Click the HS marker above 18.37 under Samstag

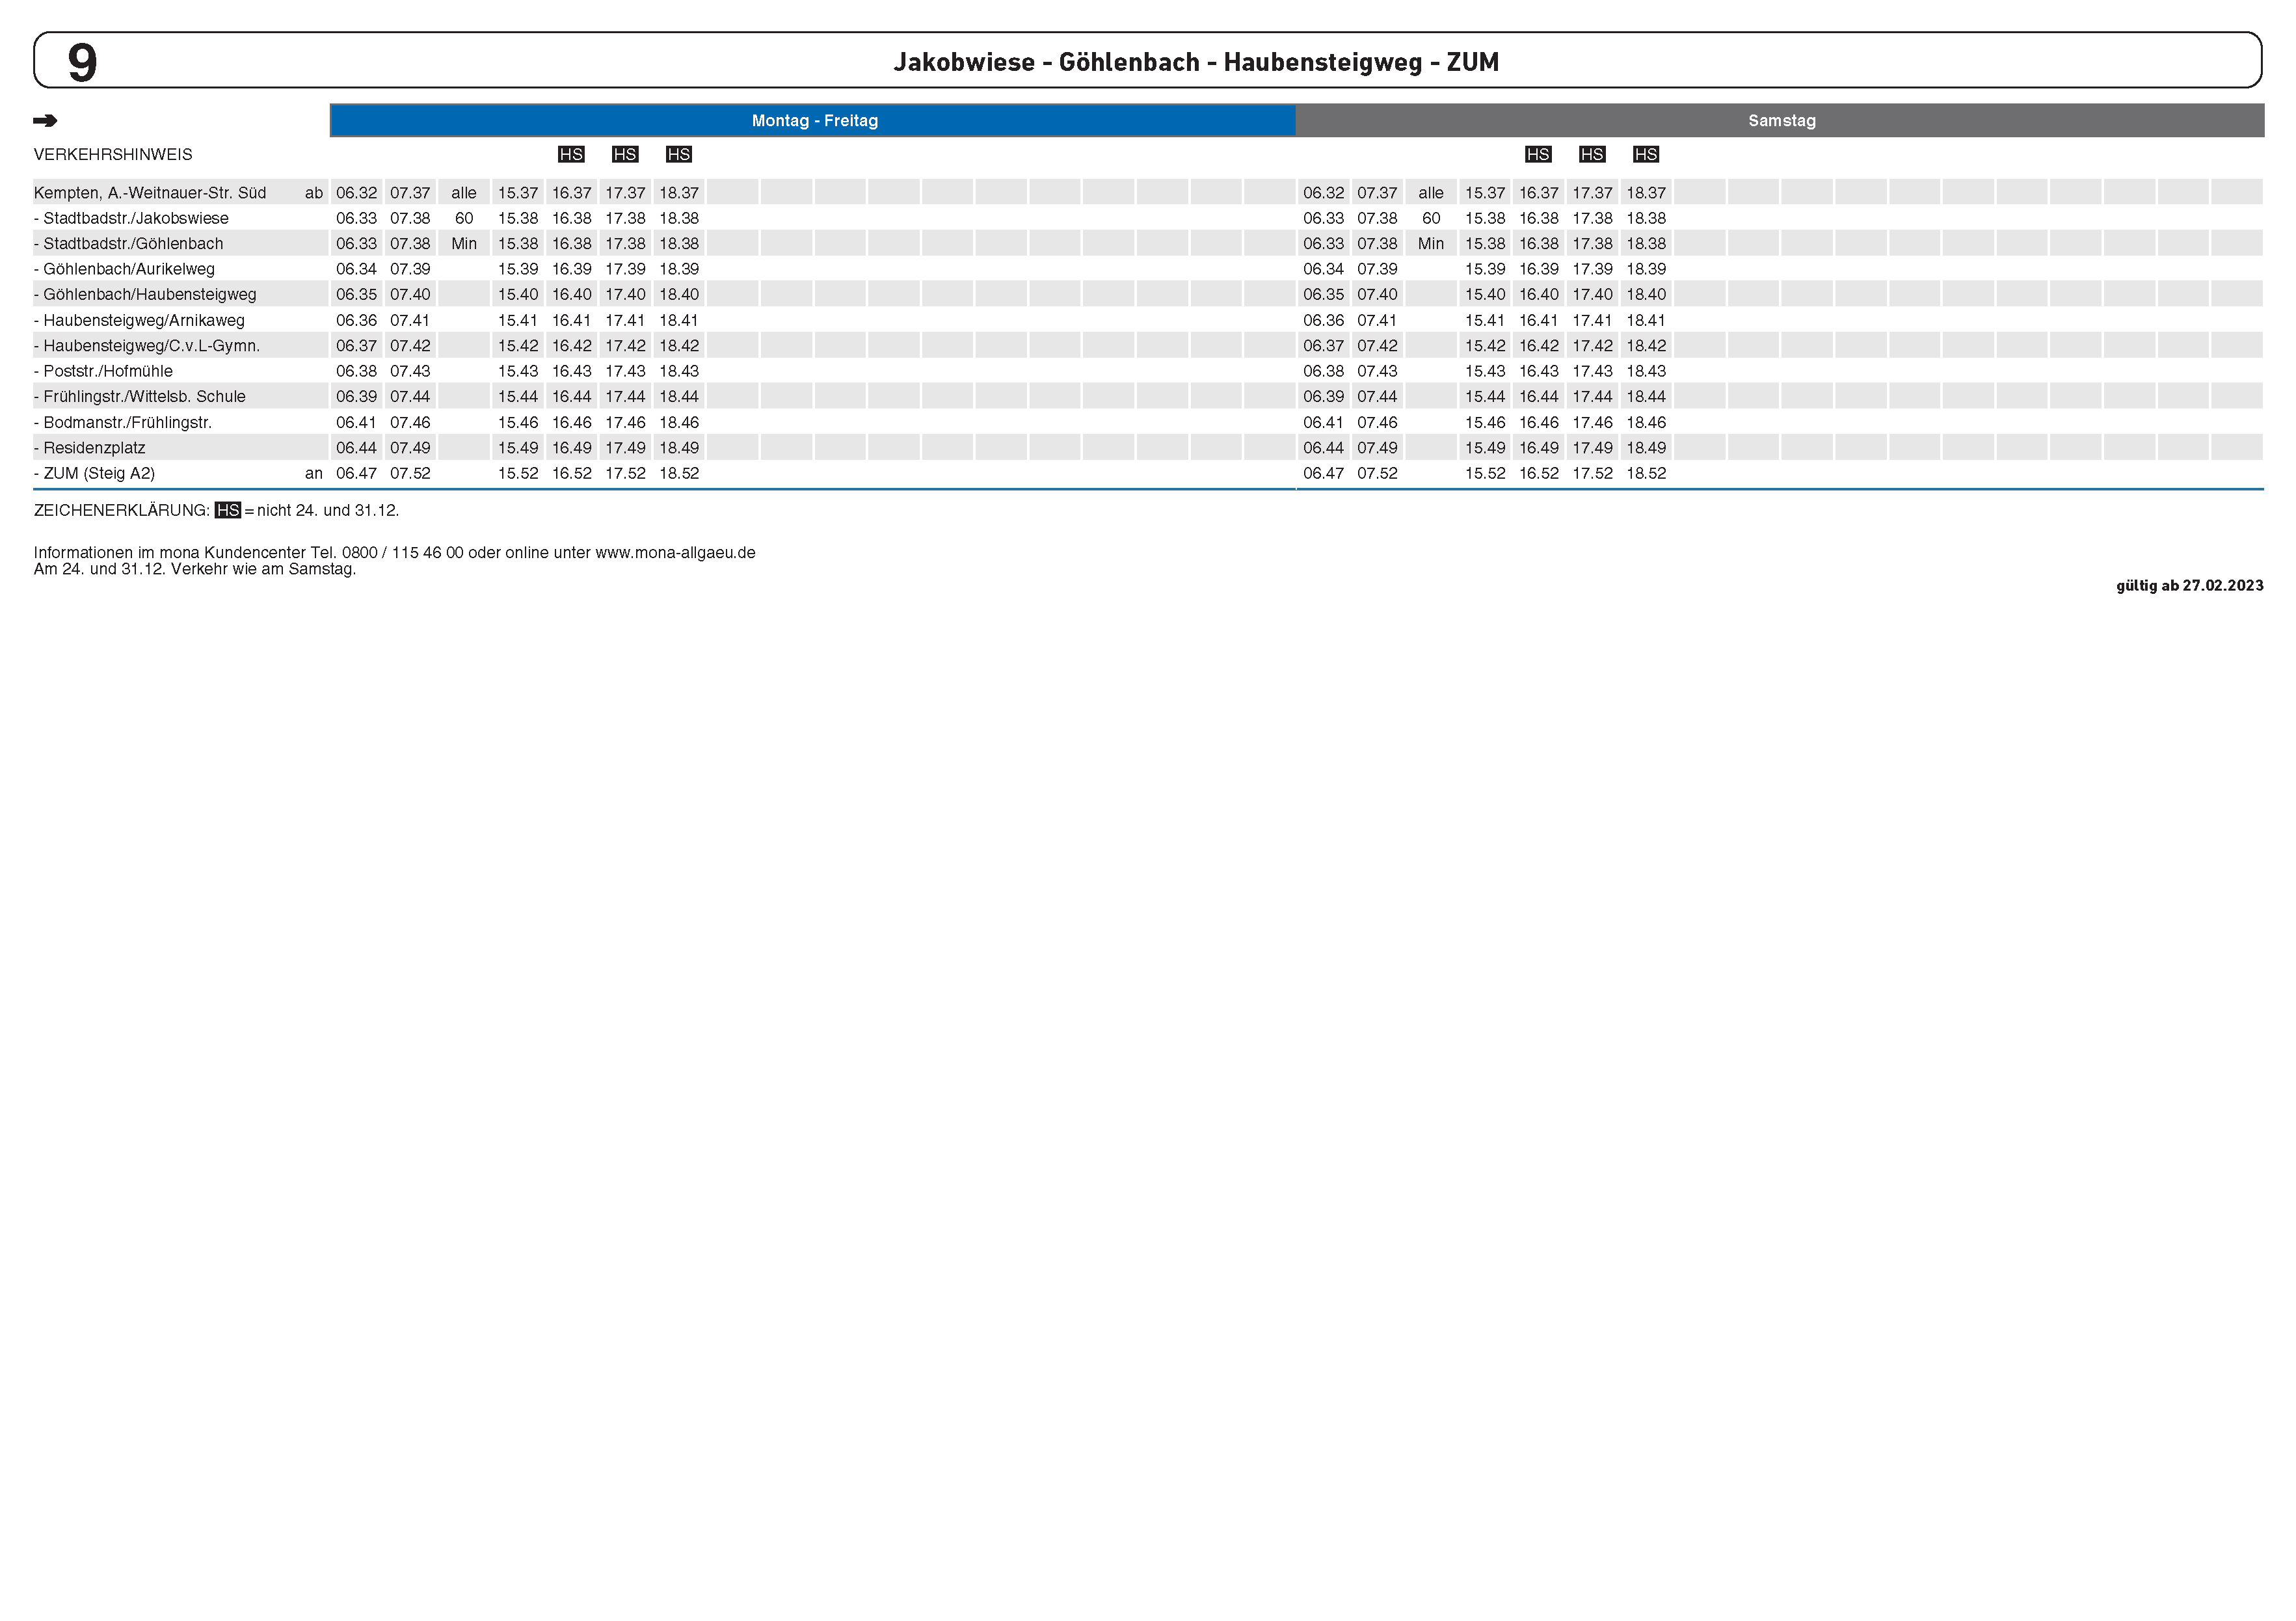click(x=1646, y=154)
